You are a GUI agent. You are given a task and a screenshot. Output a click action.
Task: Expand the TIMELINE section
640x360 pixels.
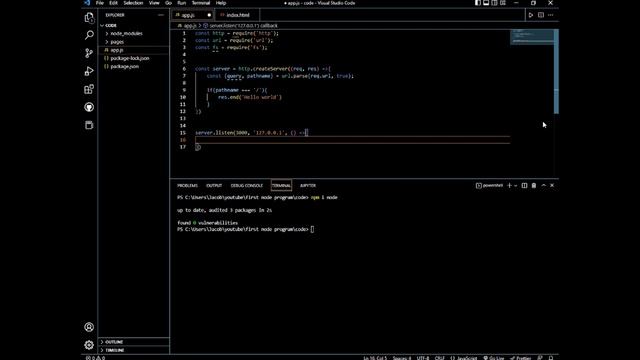click(x=133, y=350)
